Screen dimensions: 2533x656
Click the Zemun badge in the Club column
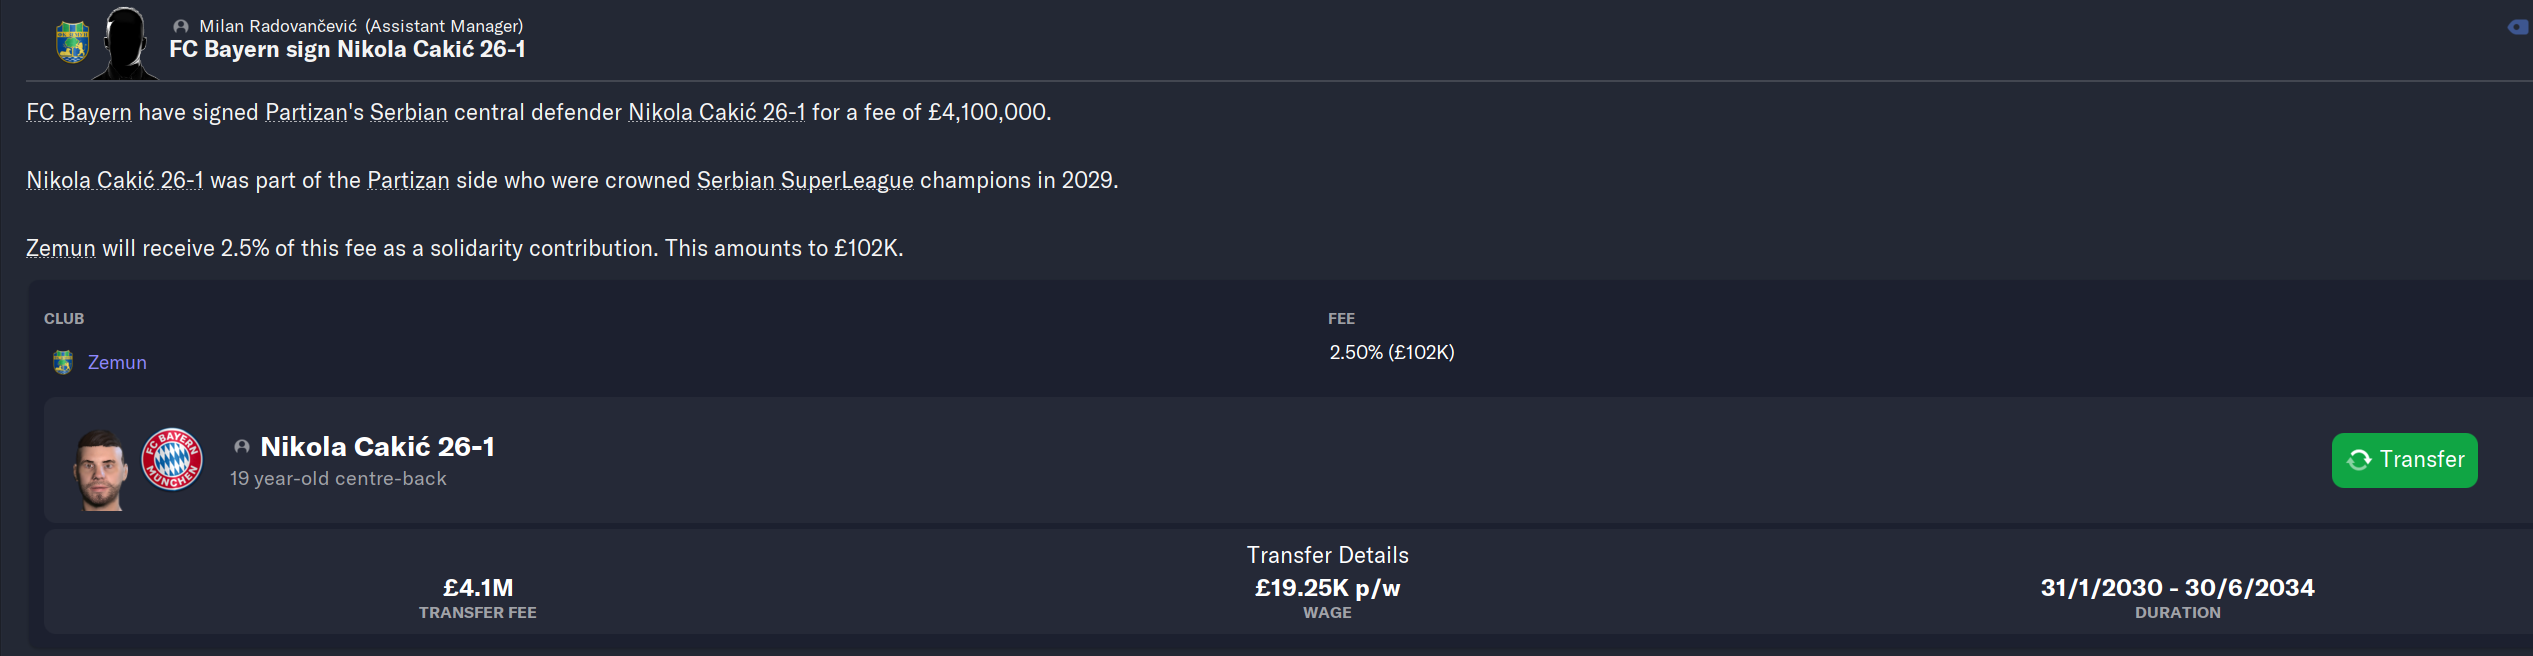tap(63, 362)
